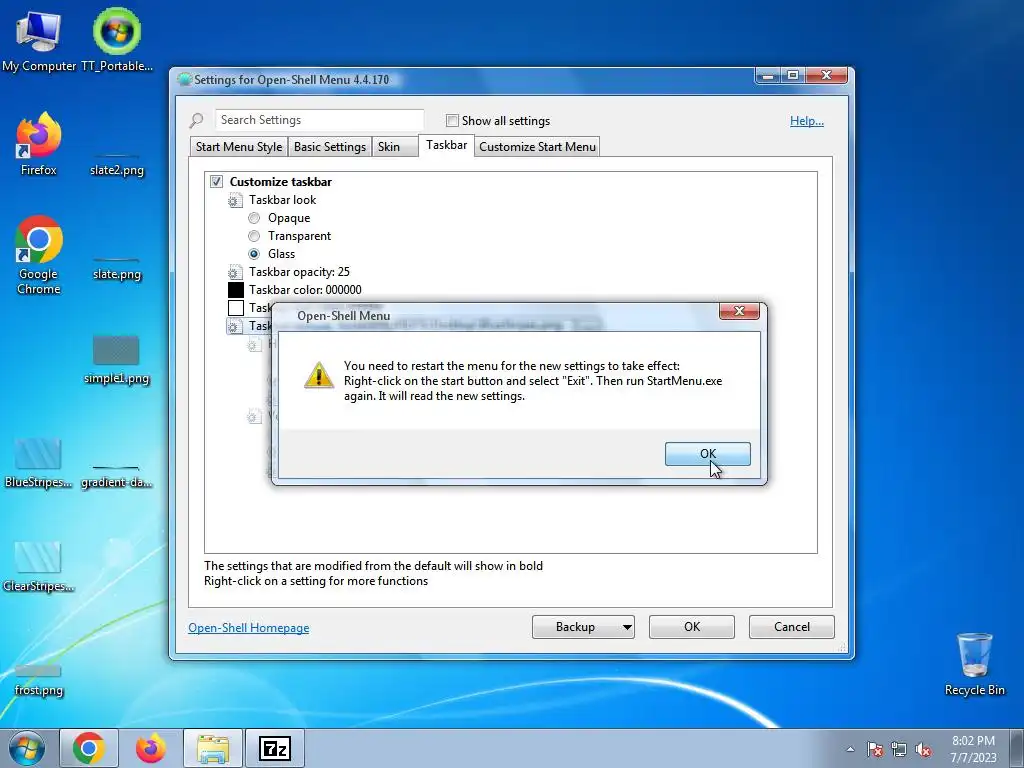Select the Taskbar opacity: 25 setting
Screen dimensions: 1024x768
tap(299, 272)
